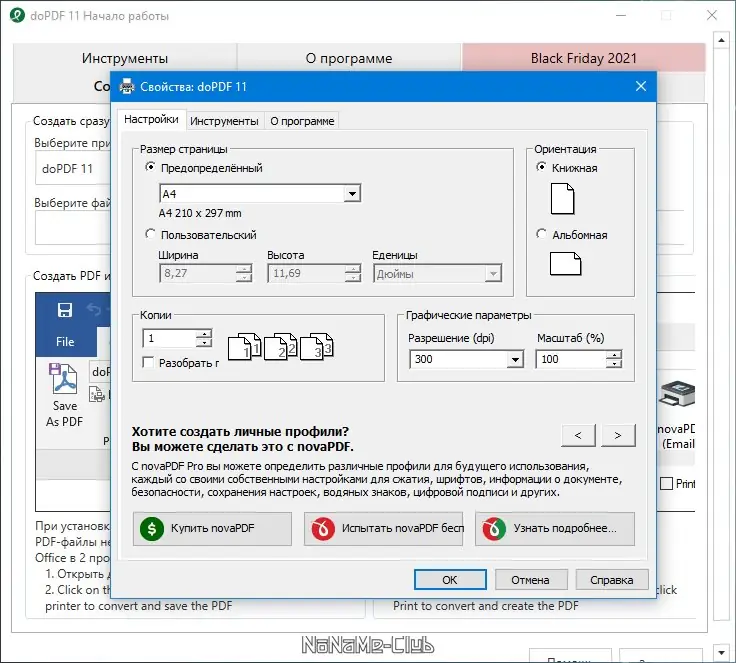Open the Black Friday 2021 tab
This screenshot has height=663, width=736.
(583, 58)
